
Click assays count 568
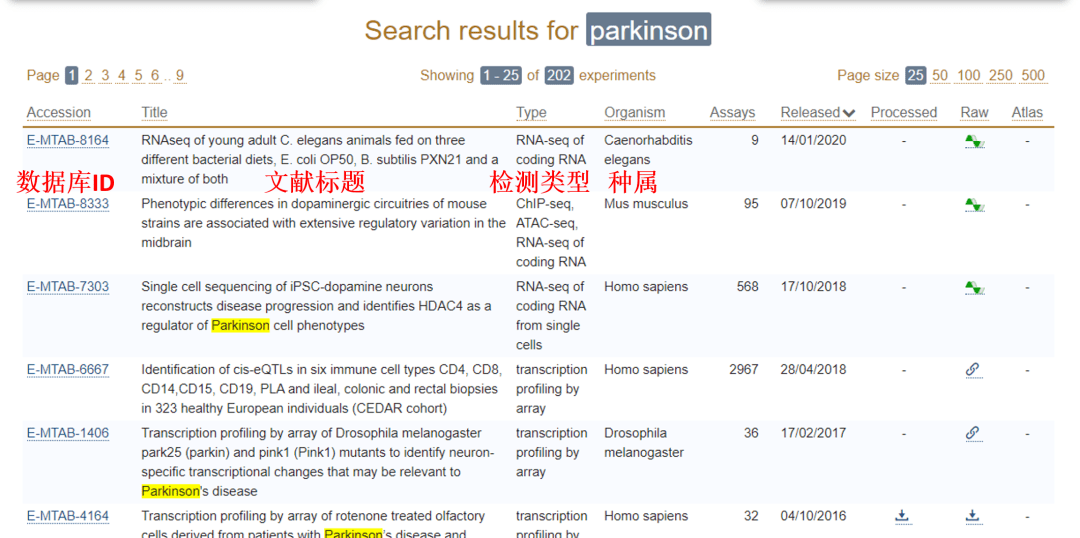747,287
